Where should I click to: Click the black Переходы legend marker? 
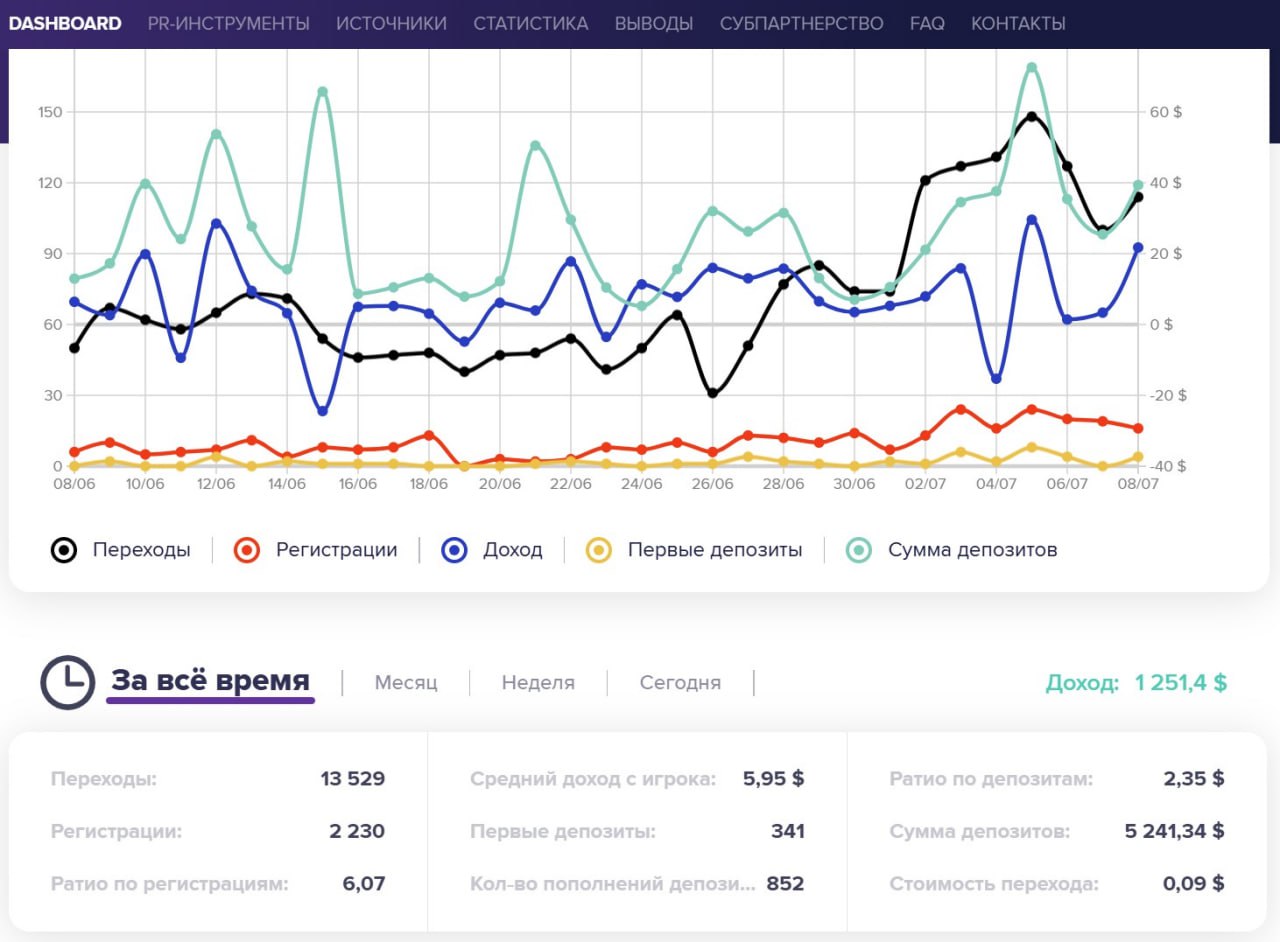click(65, 550)
